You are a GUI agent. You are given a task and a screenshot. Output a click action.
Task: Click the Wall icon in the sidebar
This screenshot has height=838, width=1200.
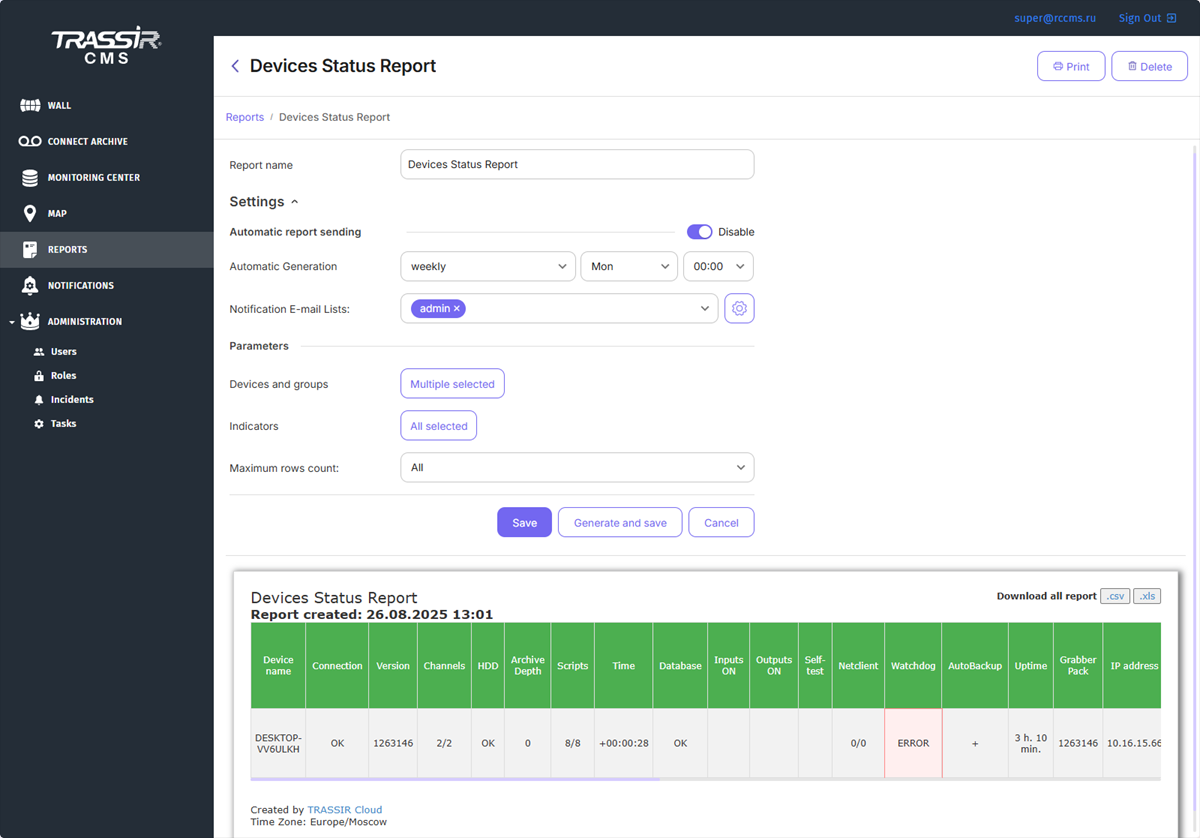(x=30, y=105)
